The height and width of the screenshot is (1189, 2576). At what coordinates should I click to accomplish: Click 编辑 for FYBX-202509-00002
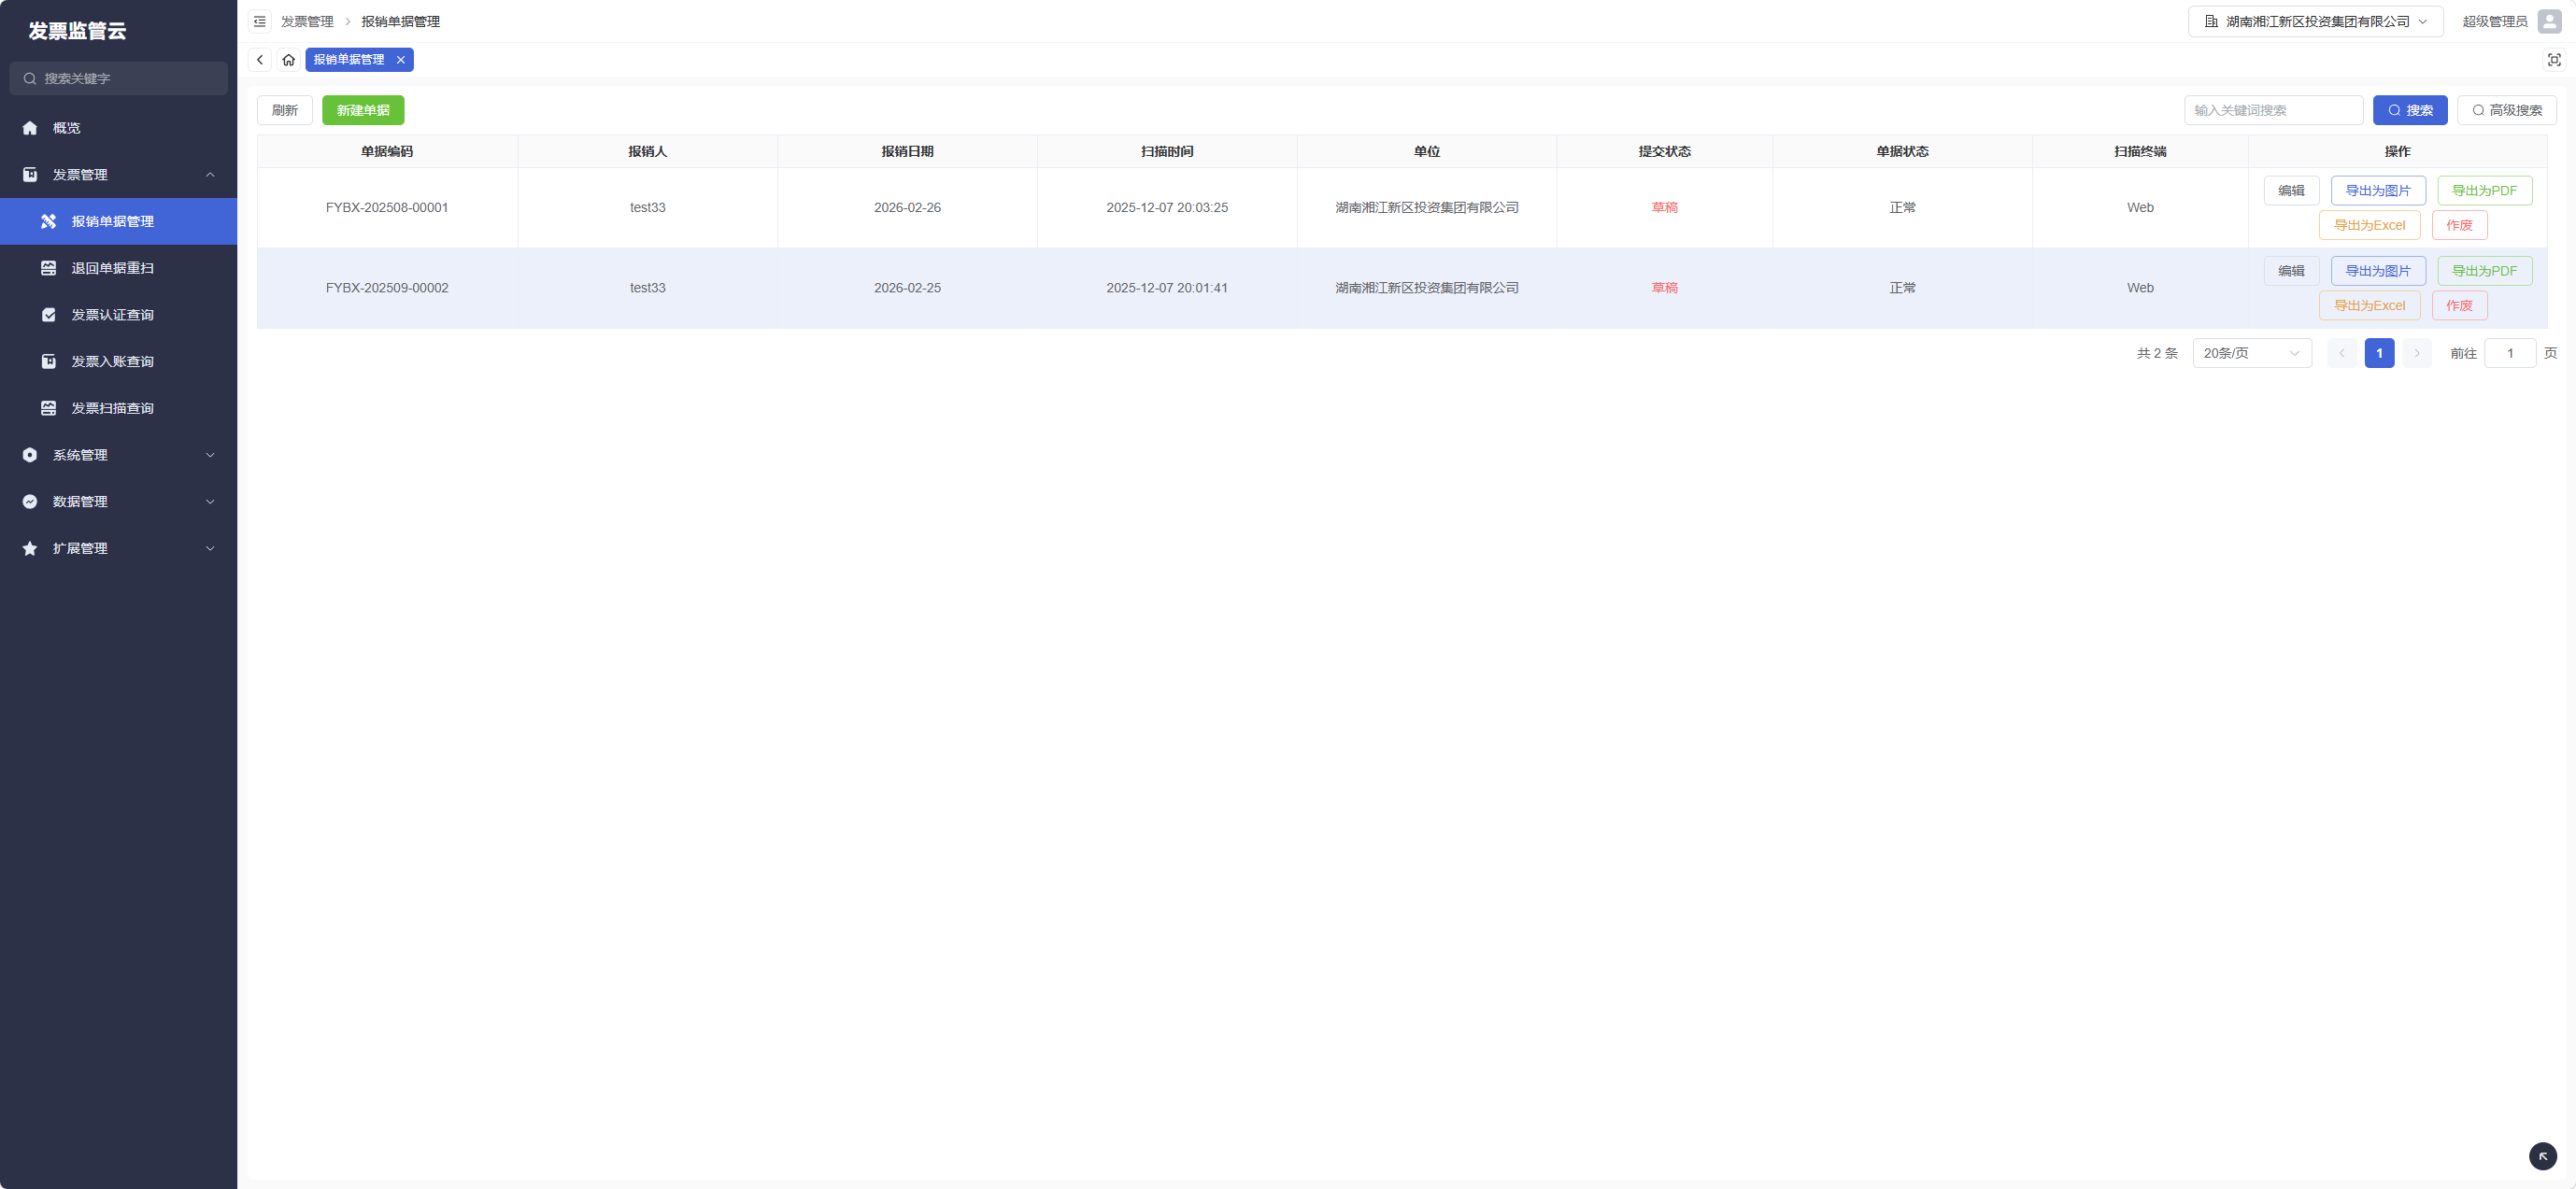click(x=2291, y=271)
